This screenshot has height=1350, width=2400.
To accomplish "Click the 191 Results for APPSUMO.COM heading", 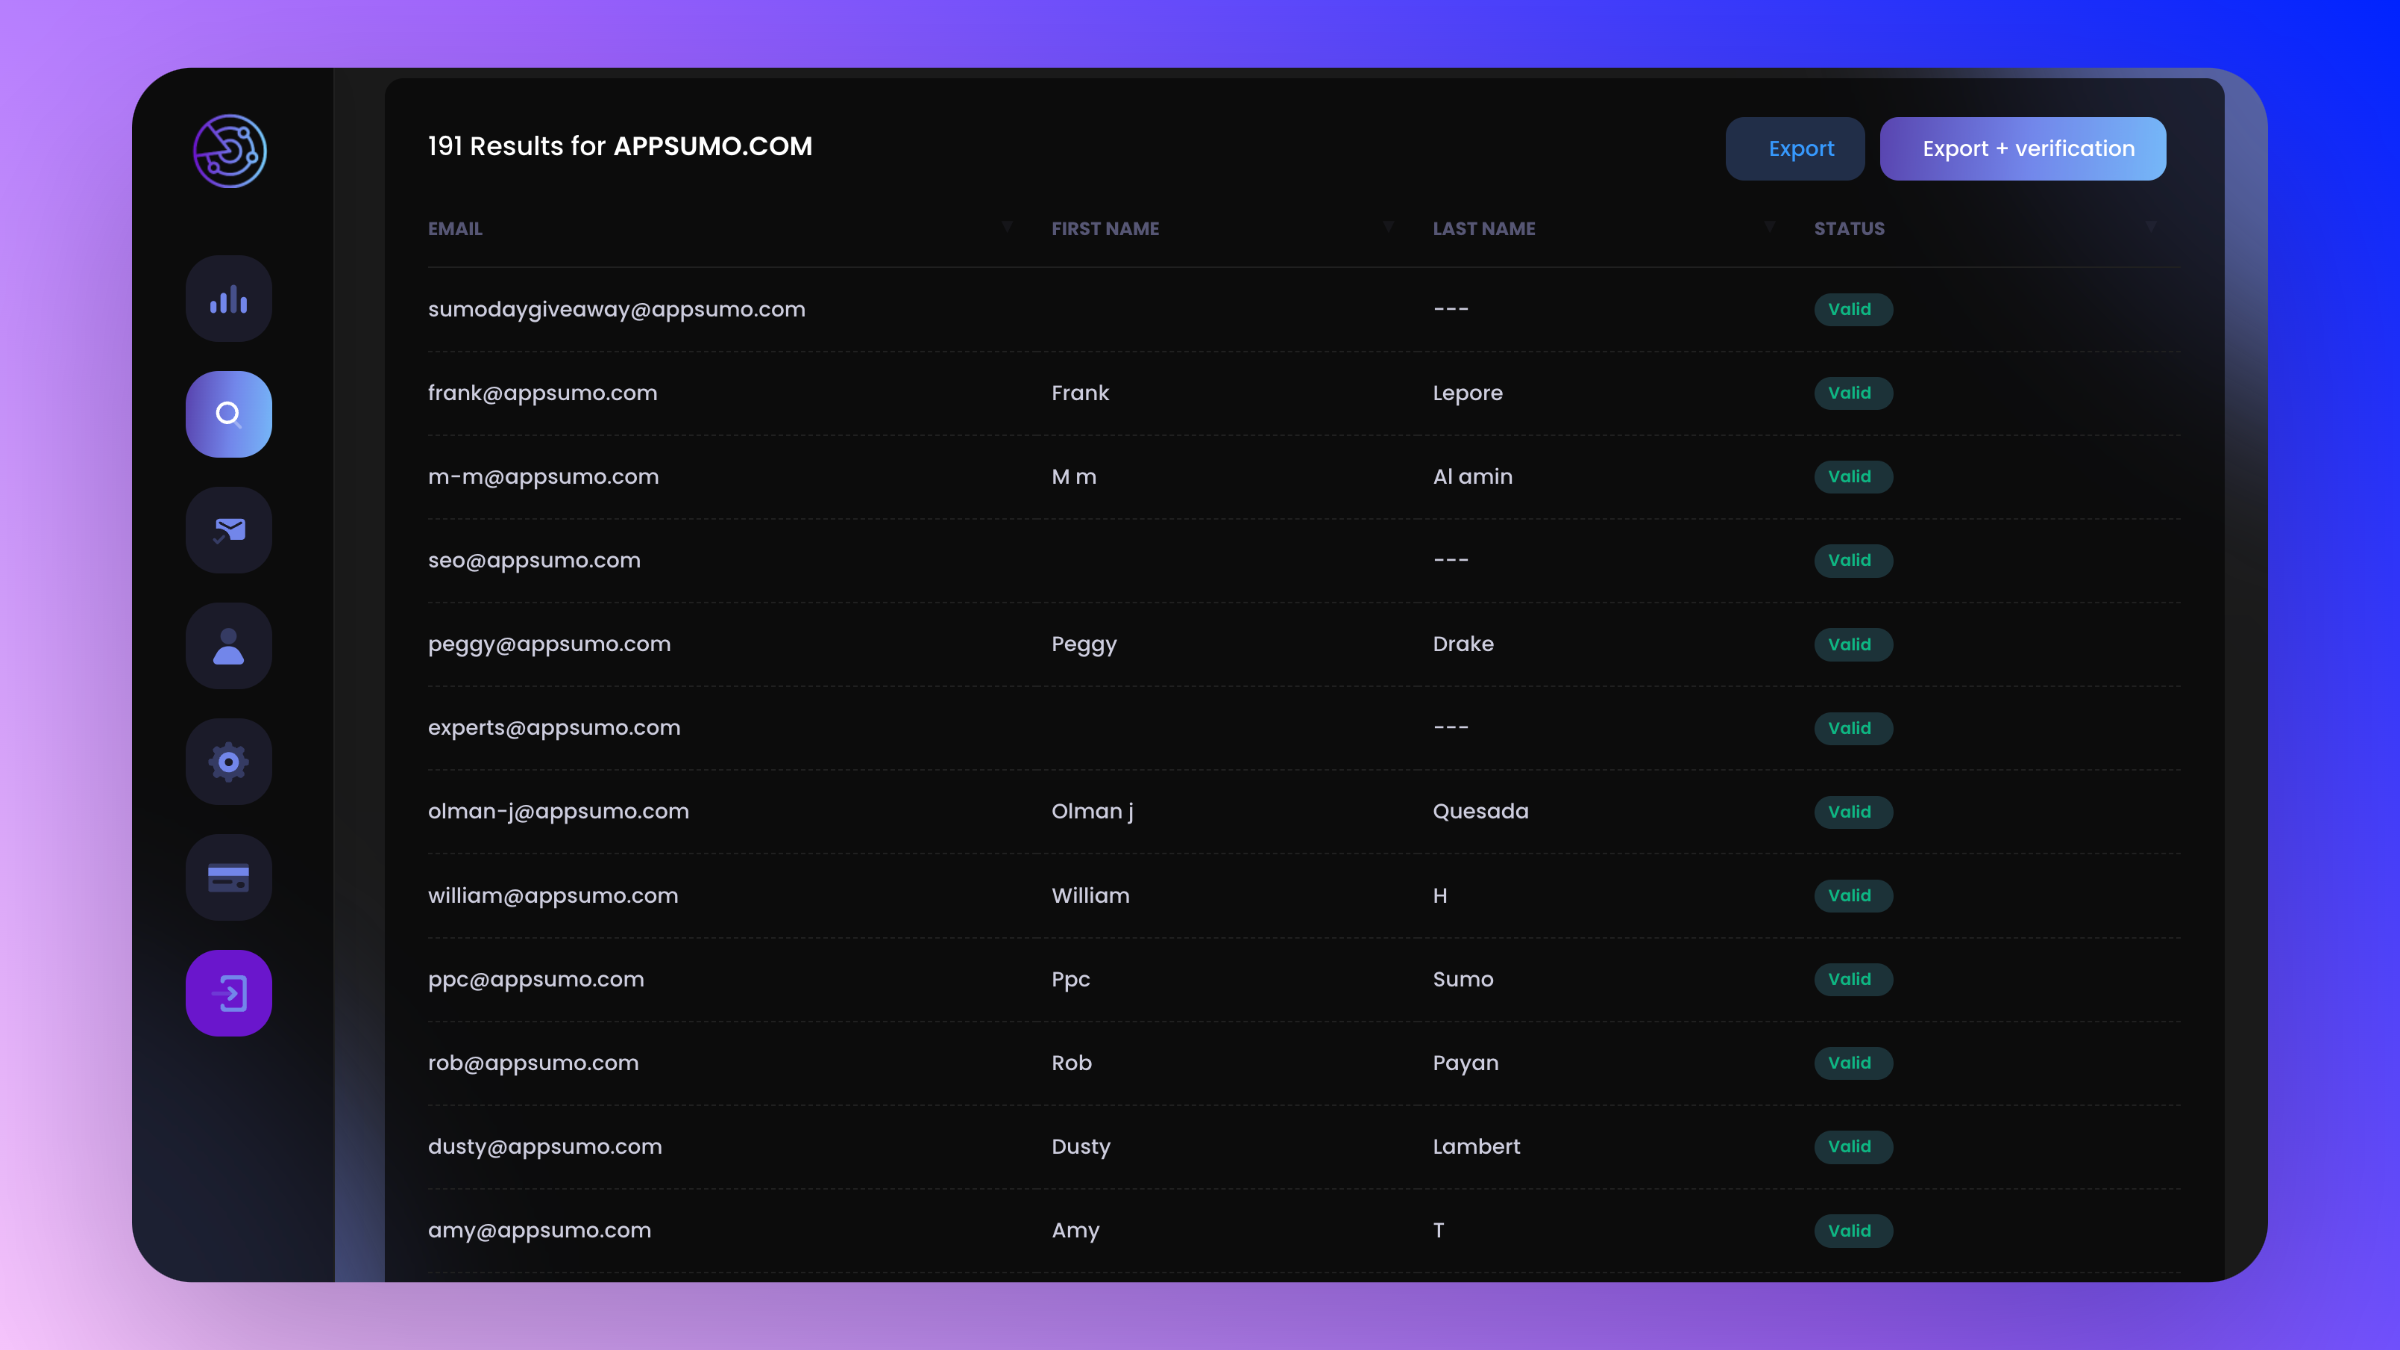I will [620, 147].
